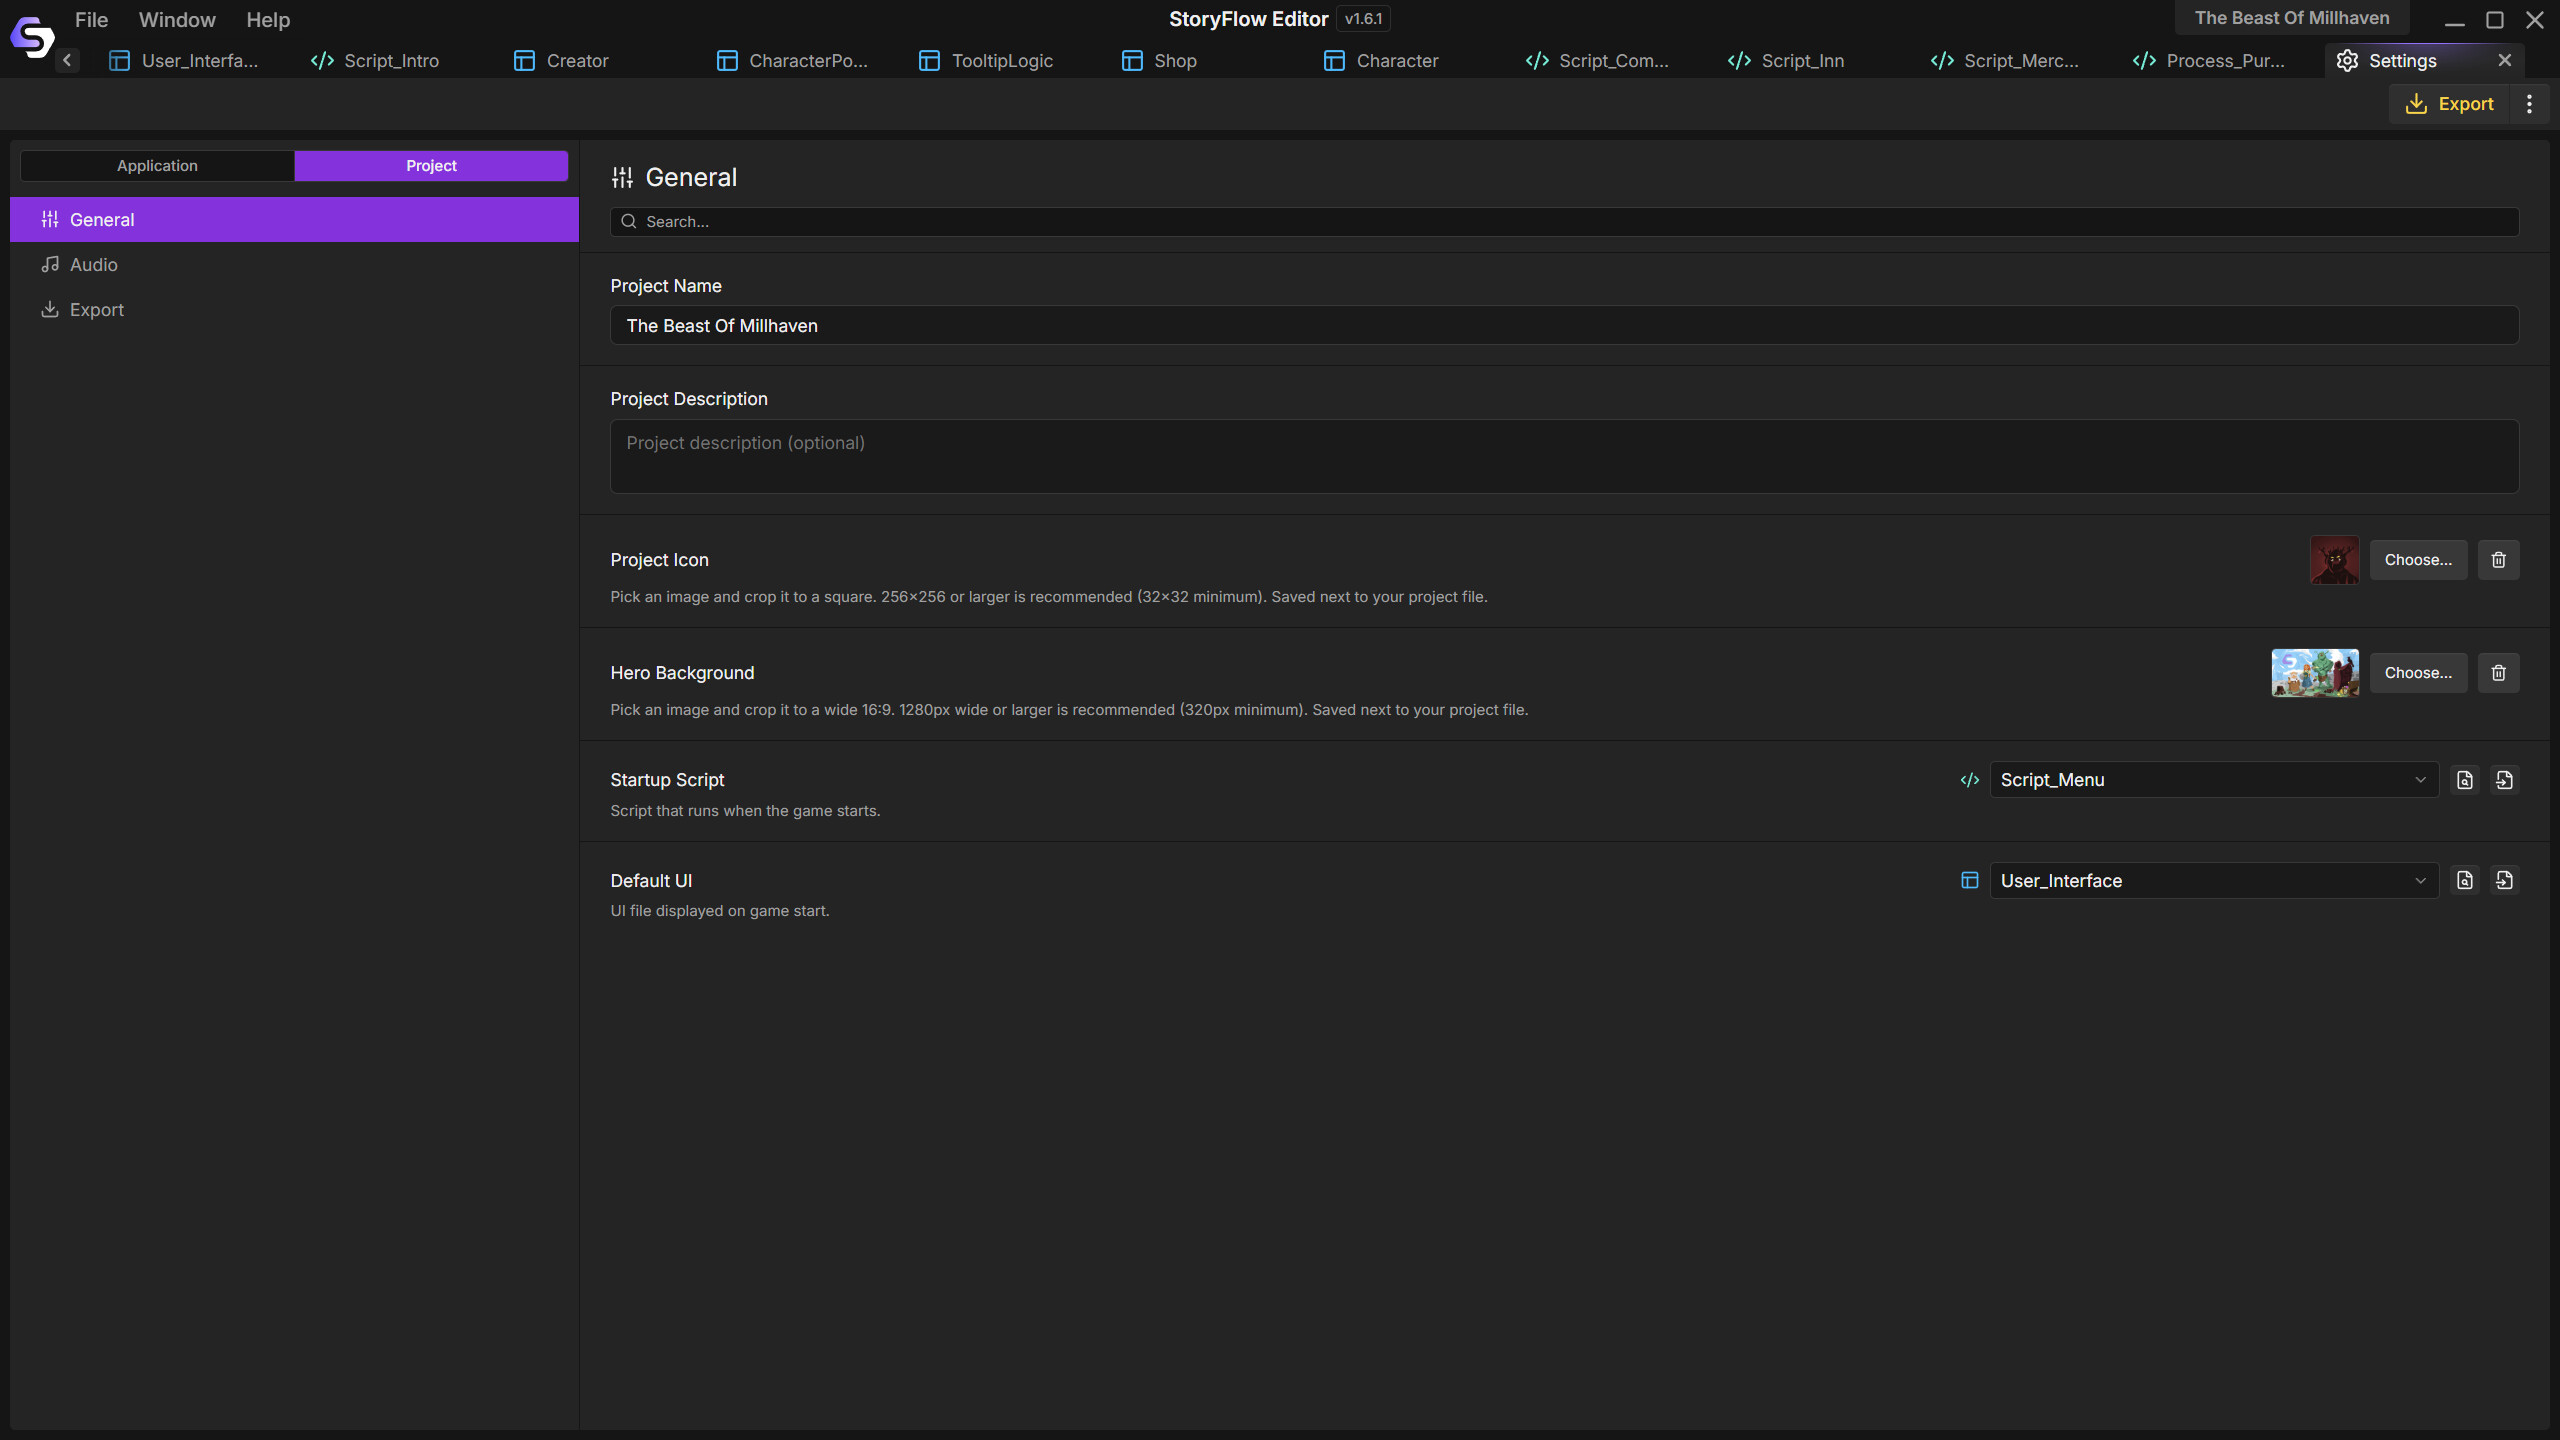Click the magnifier icon in search bar

629,222
